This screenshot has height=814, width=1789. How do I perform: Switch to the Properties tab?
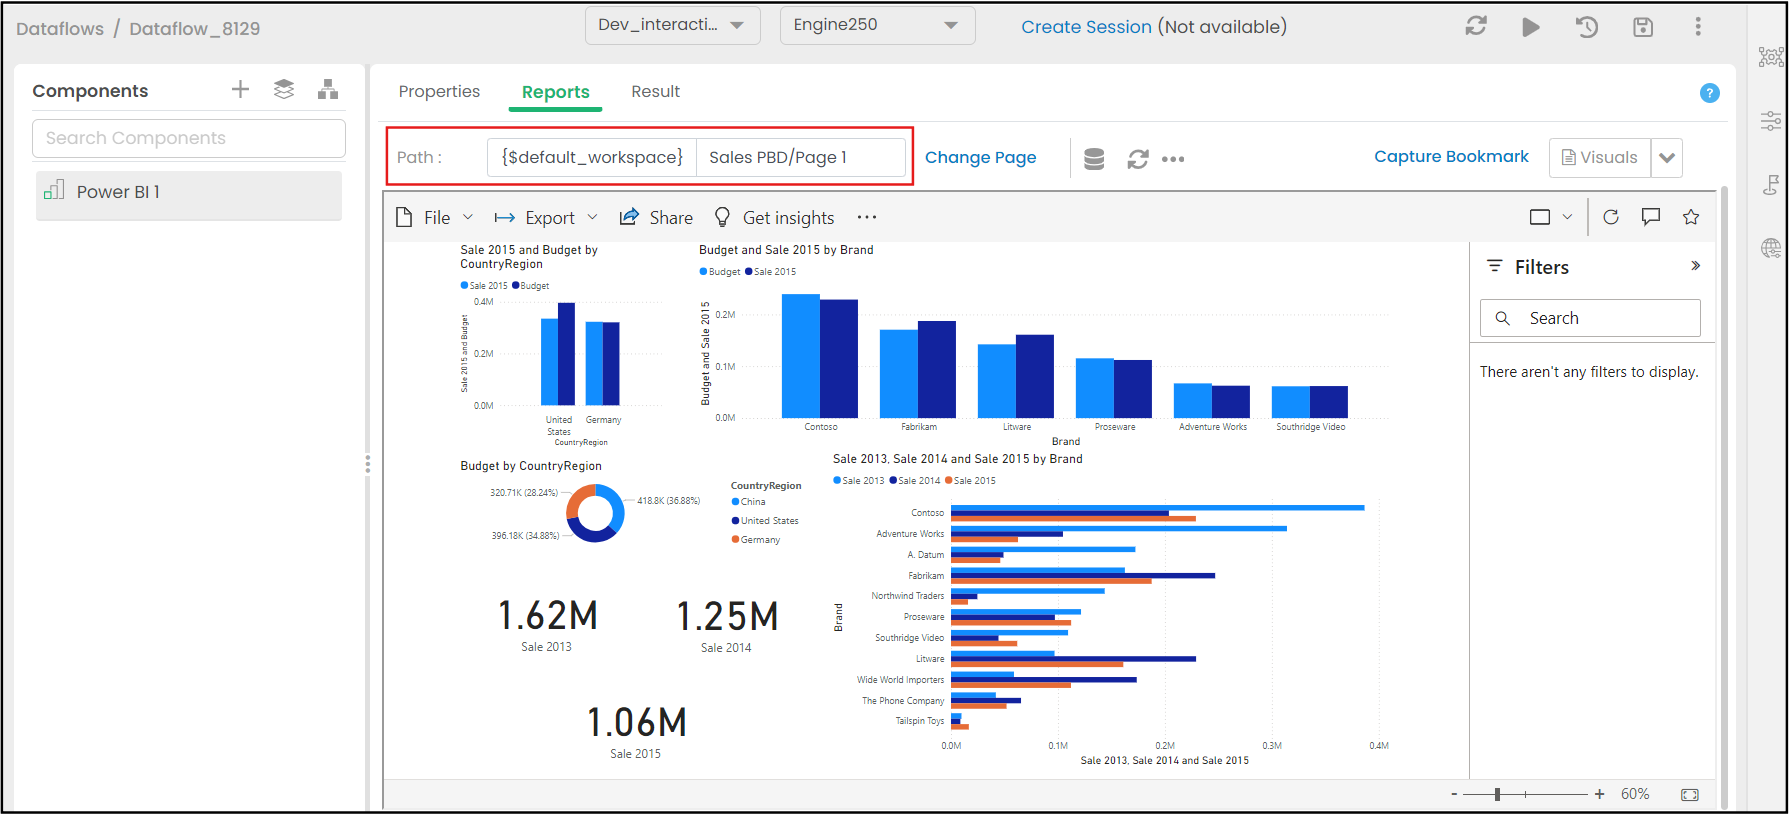(439, 92)
